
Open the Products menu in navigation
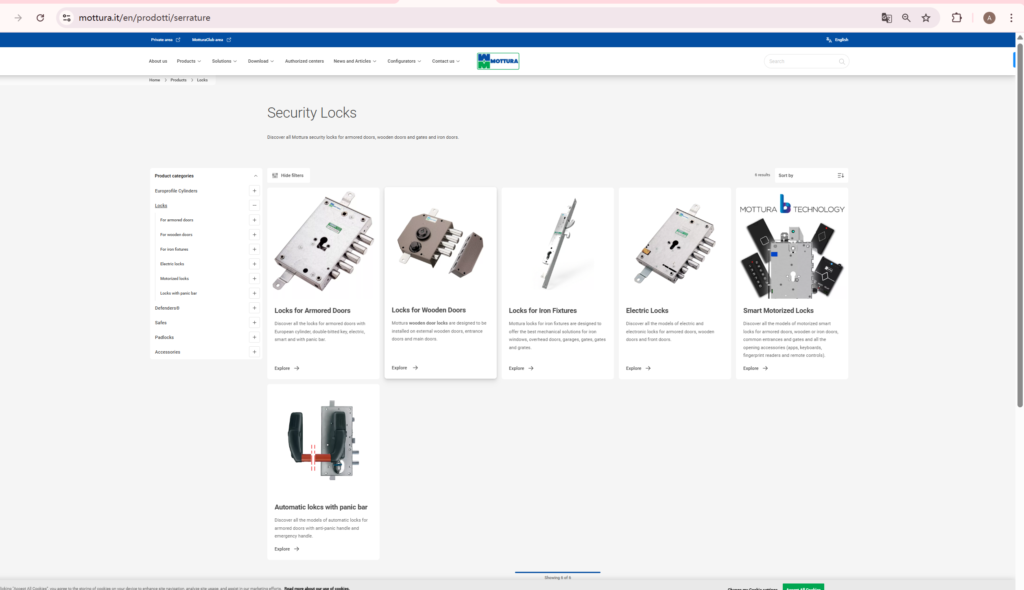(189, 61)
